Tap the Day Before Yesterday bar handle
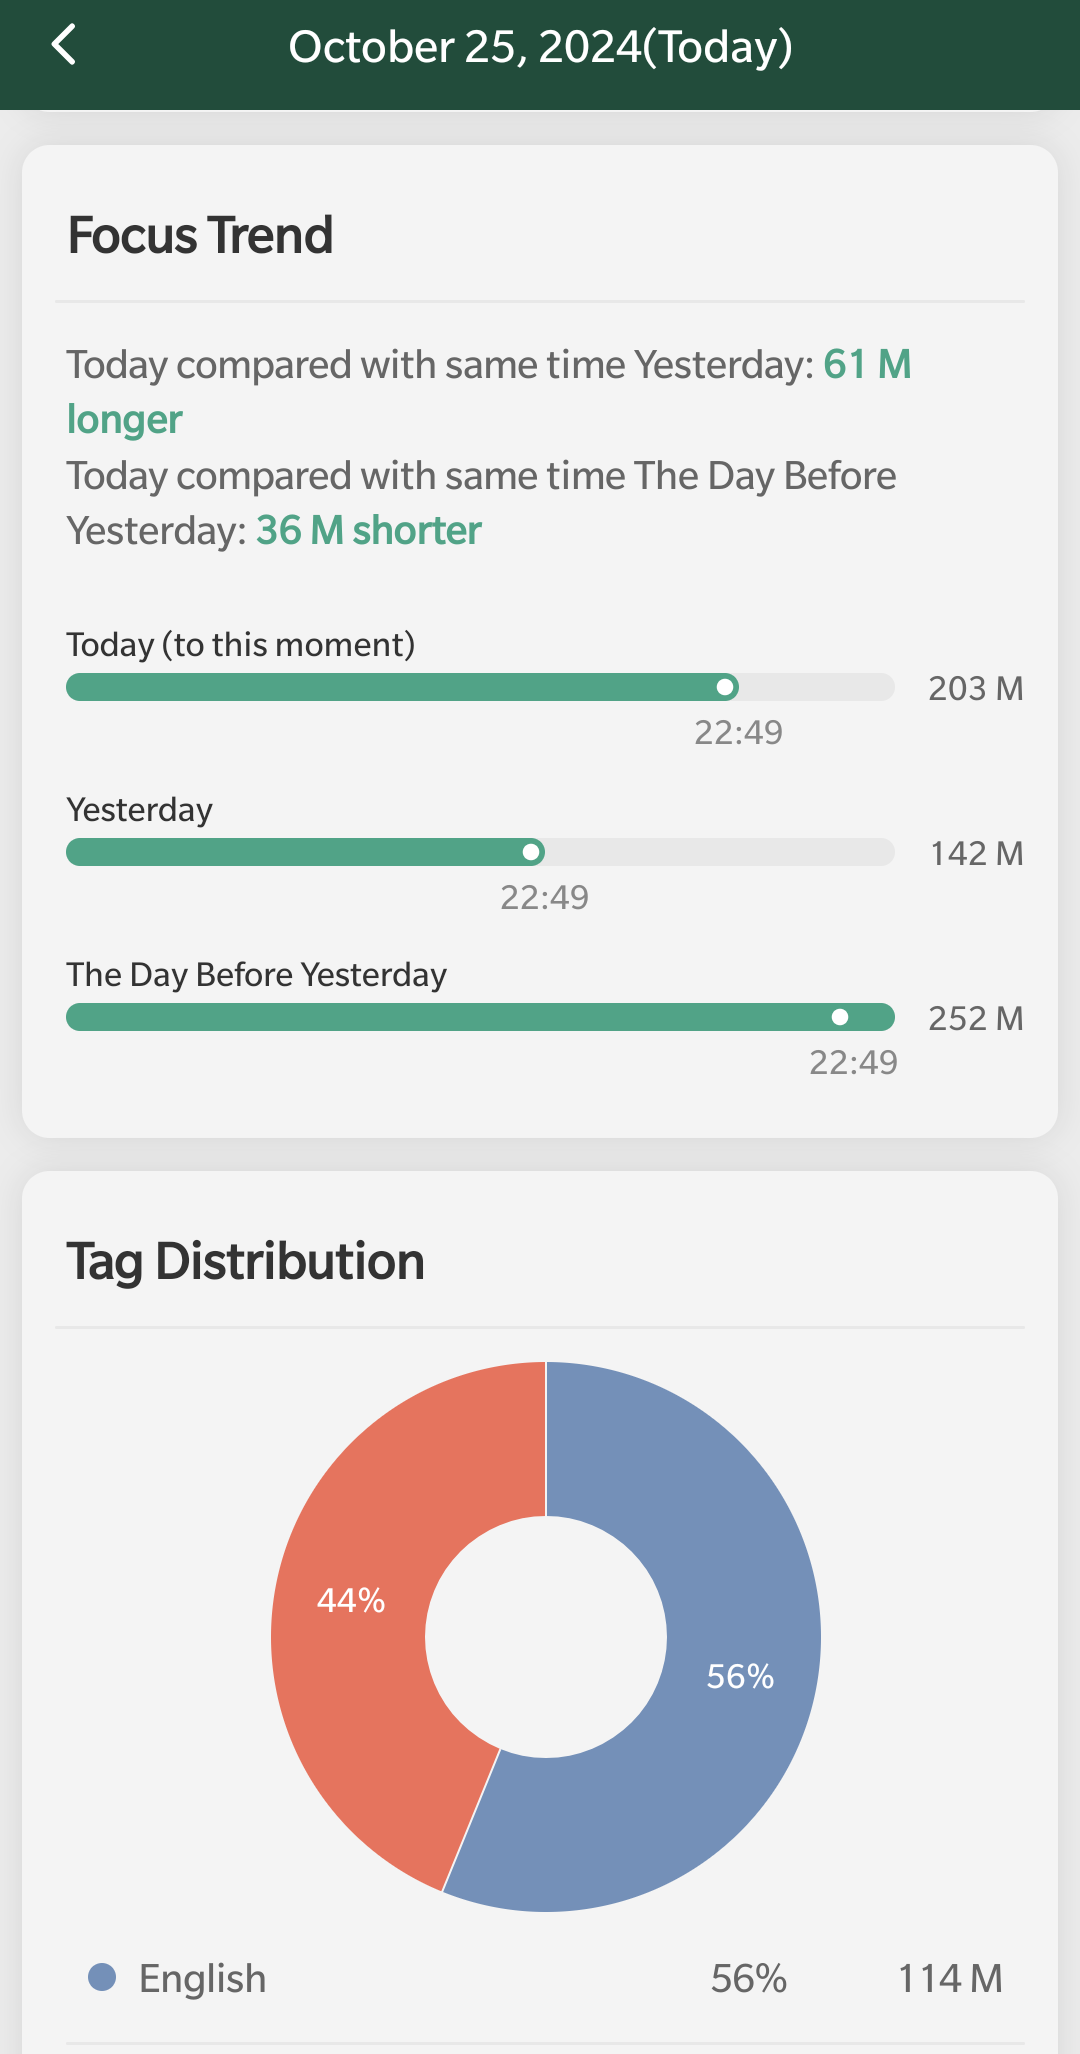 click(840, 1017)
